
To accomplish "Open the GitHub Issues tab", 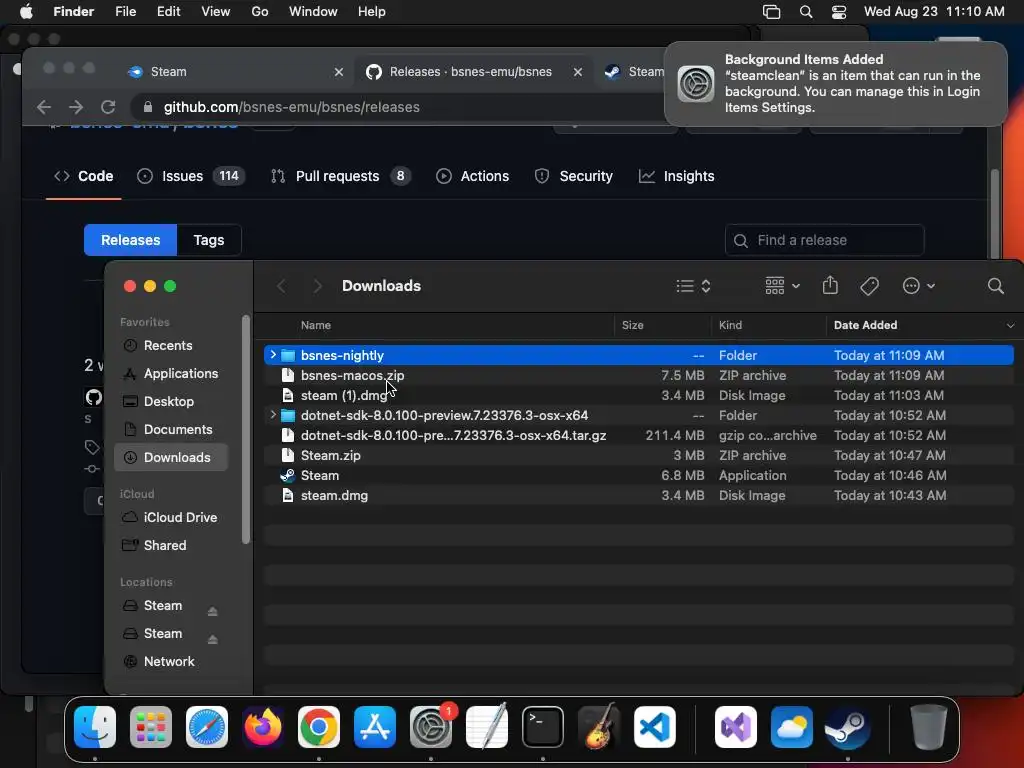I will pos(190,176).
